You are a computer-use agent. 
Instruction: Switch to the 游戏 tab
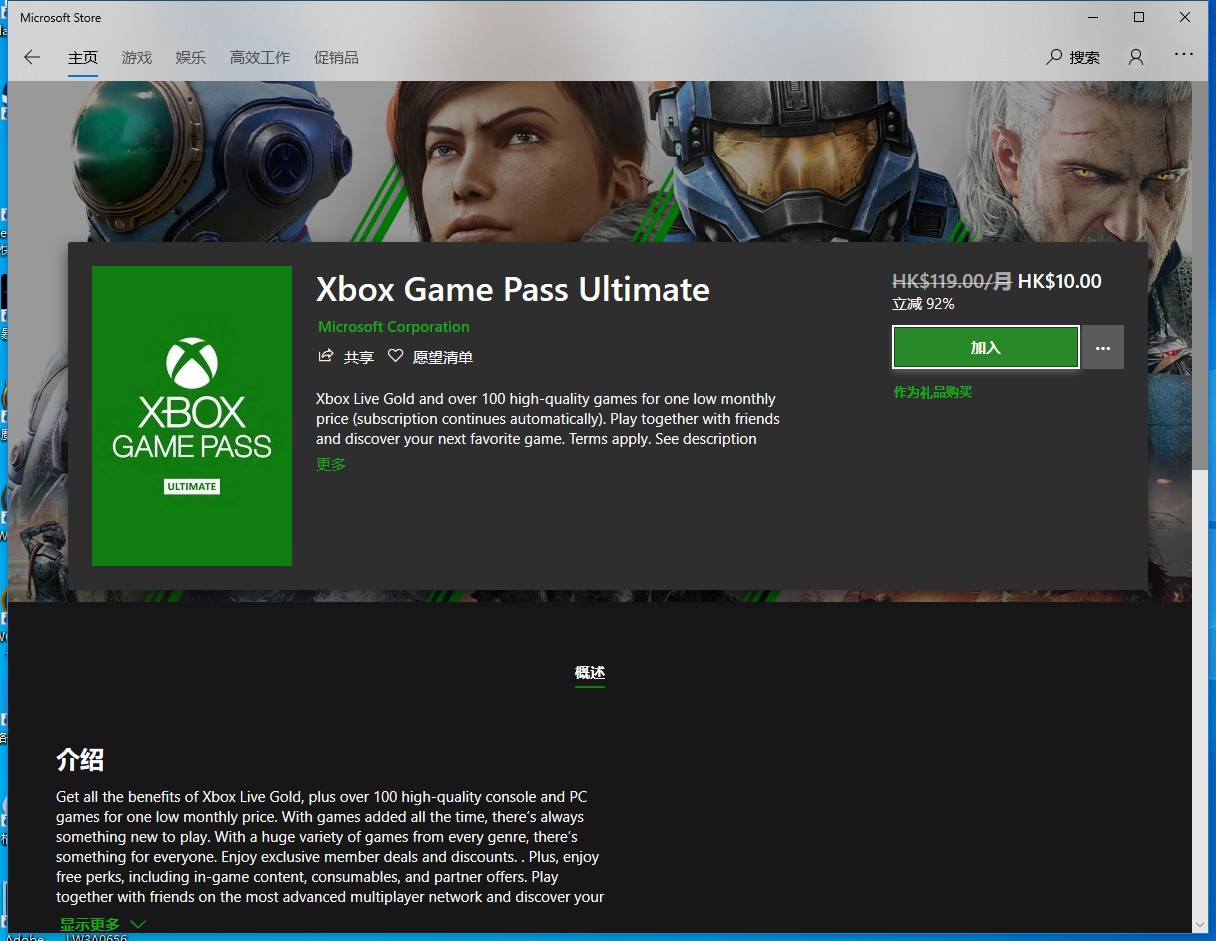(137, 57)
